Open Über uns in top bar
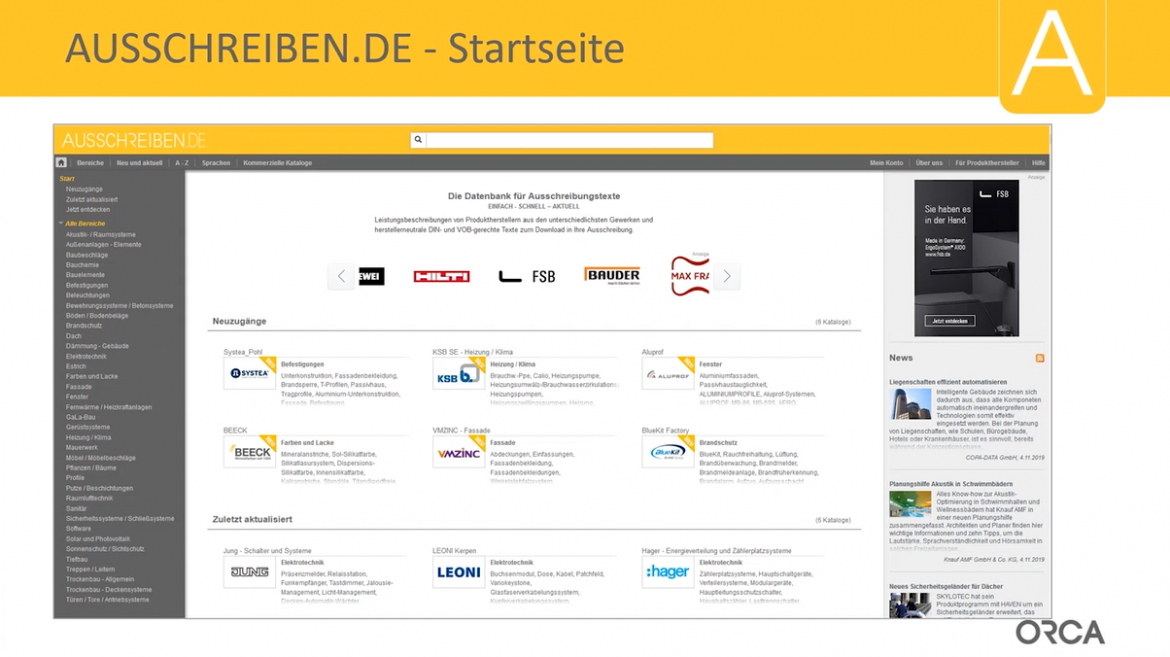The height and width of the screenshot is (657, 1170). point(929,163)
